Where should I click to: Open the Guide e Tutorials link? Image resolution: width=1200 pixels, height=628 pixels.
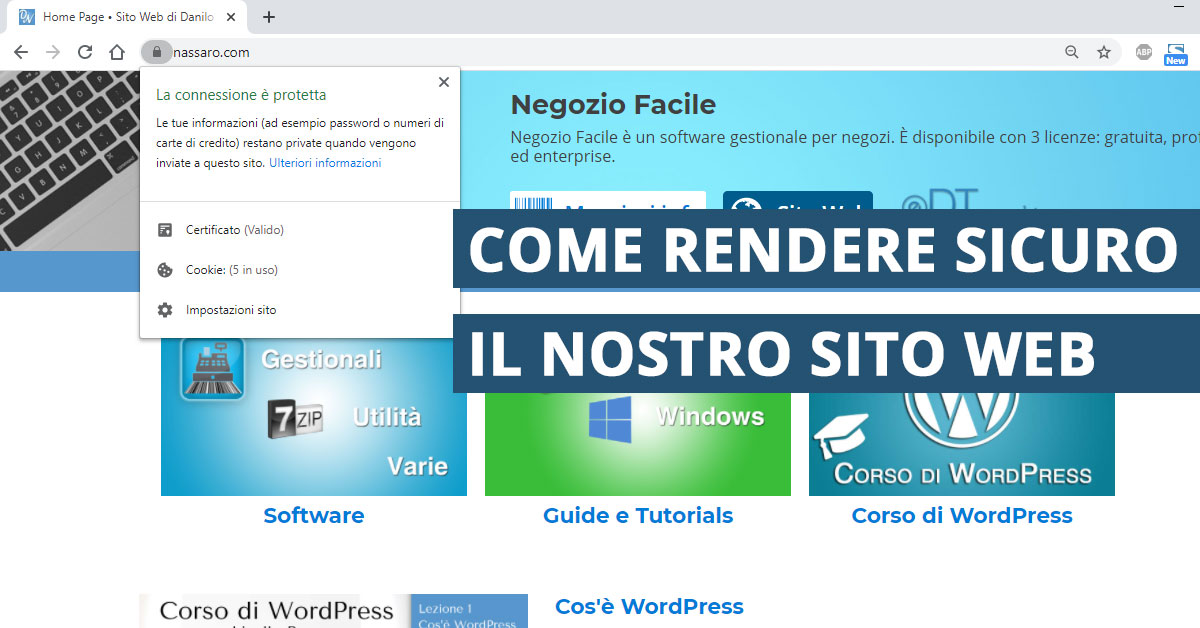tap(638, 516)
